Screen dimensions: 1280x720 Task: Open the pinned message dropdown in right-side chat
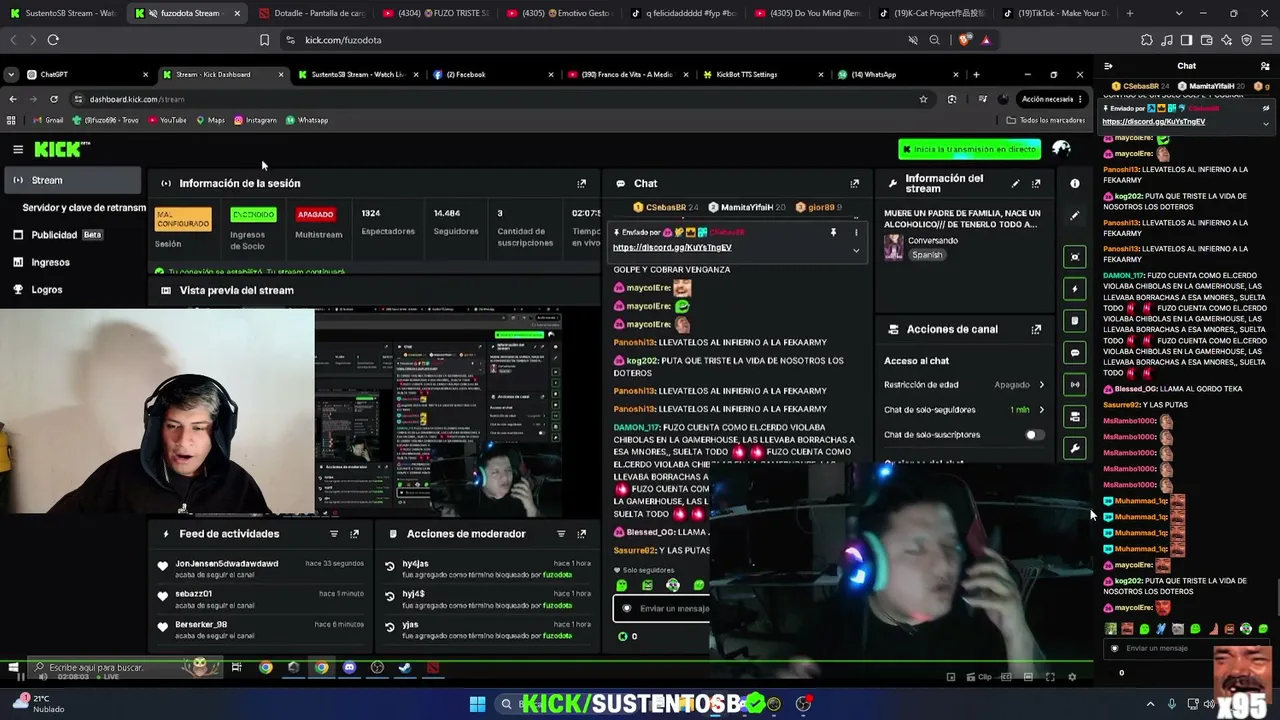1266,124
